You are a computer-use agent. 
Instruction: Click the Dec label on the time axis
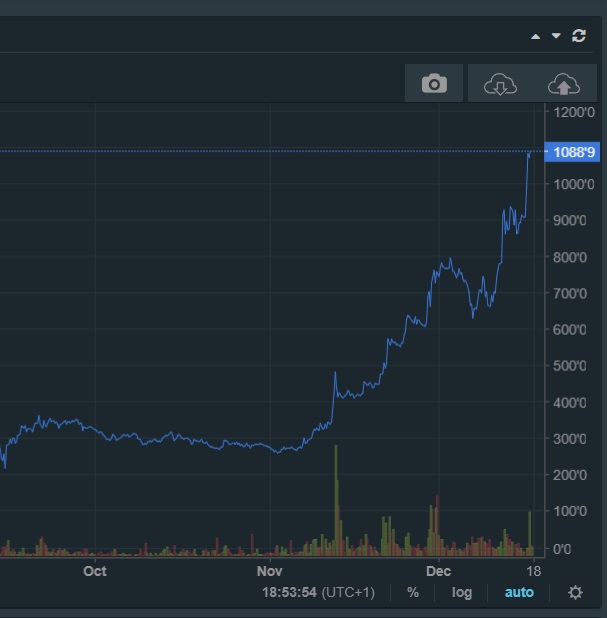click(x=438, y=571)
